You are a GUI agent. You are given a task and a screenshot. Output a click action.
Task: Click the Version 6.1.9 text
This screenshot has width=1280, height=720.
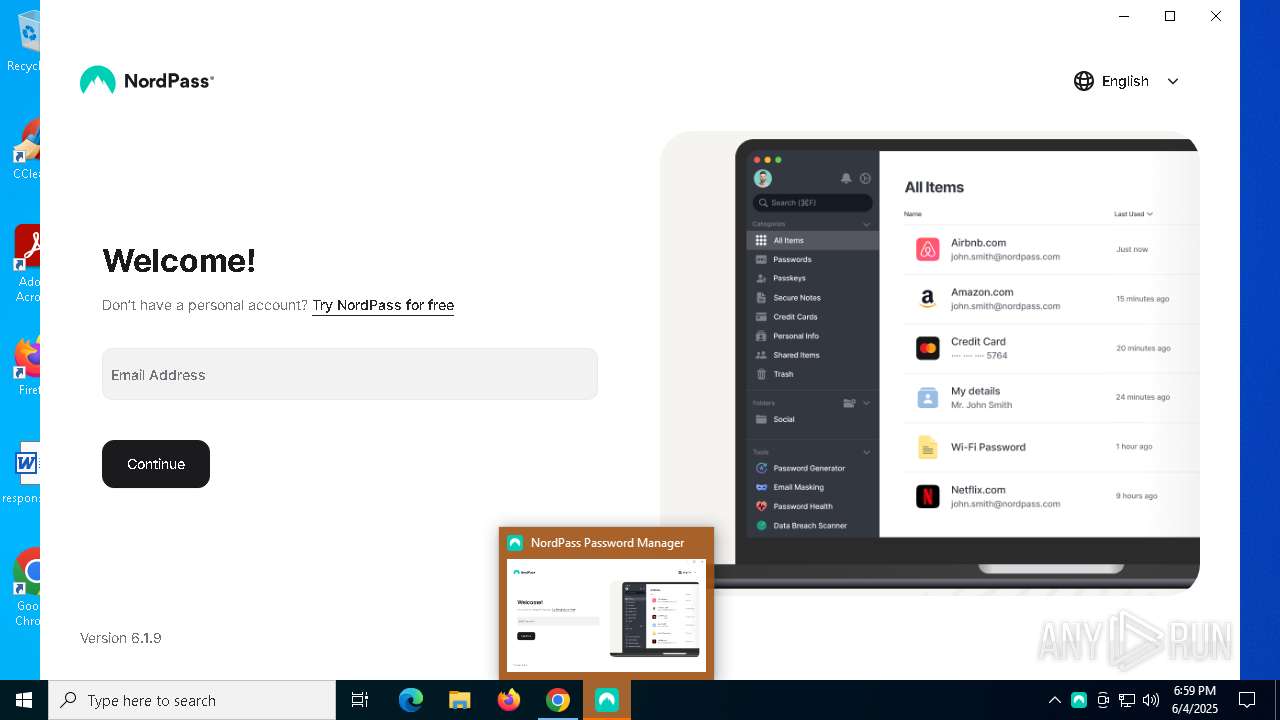[x=121, y=638]
